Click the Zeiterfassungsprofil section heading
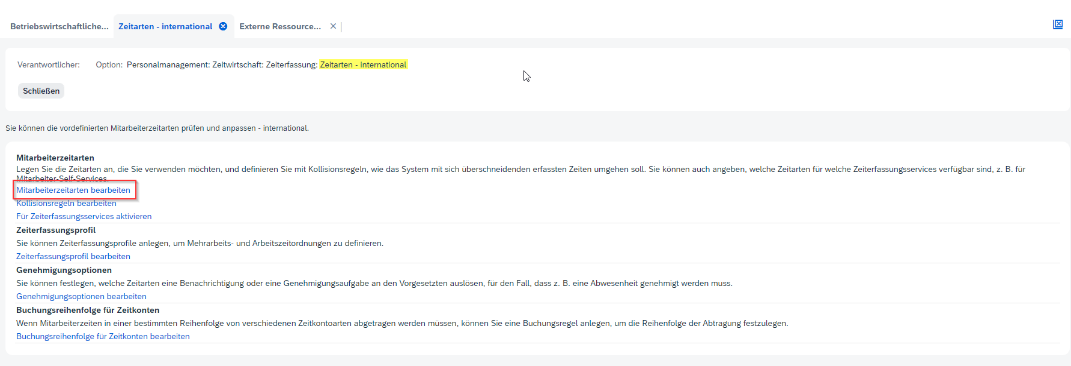 pyautogui.click(x=56, y=230)
